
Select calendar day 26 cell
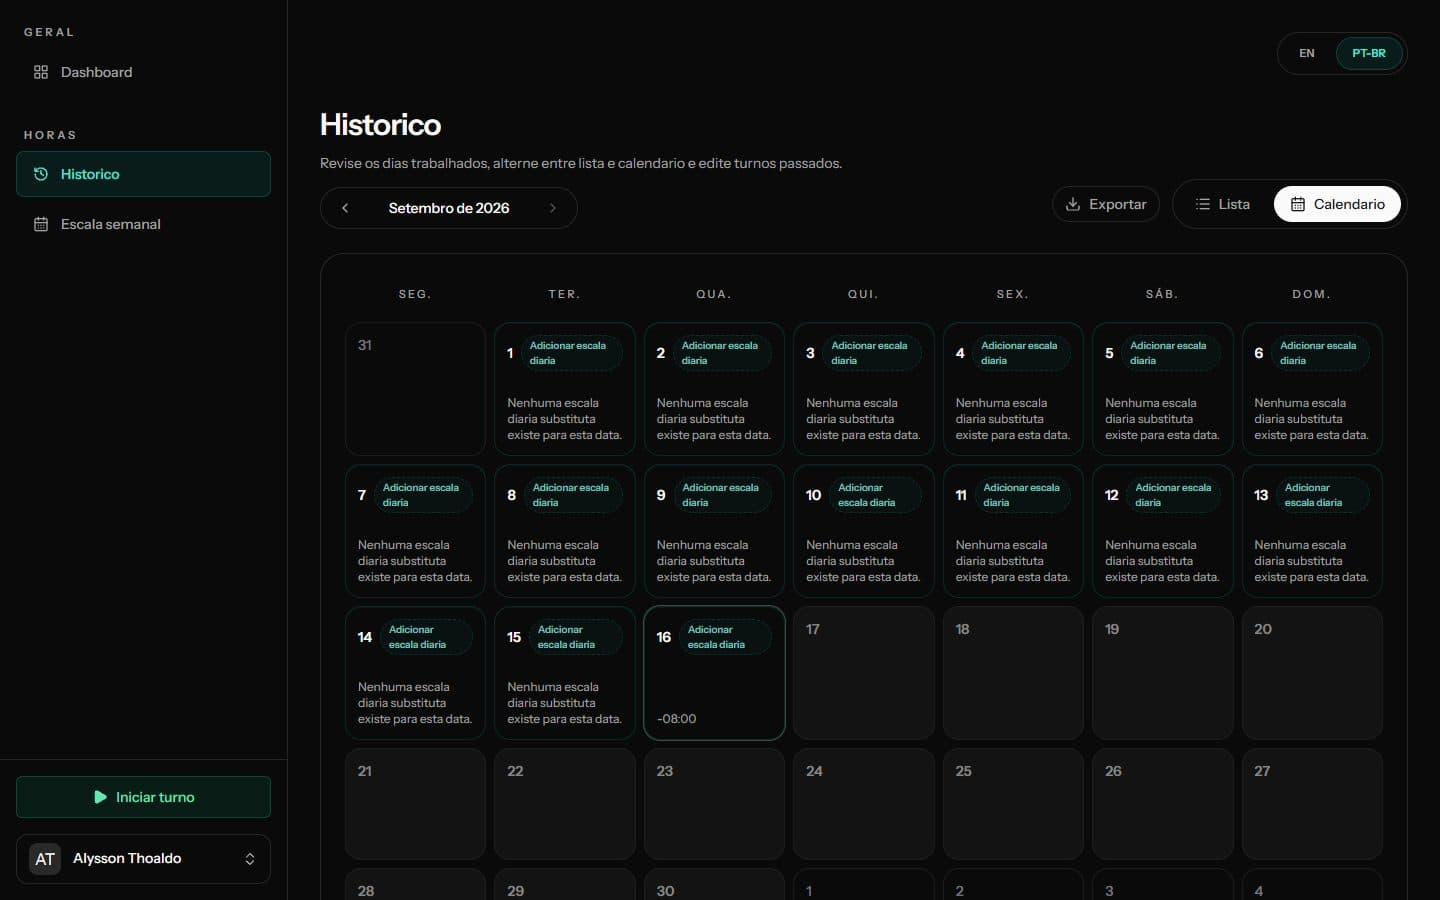coord(1162,804)
